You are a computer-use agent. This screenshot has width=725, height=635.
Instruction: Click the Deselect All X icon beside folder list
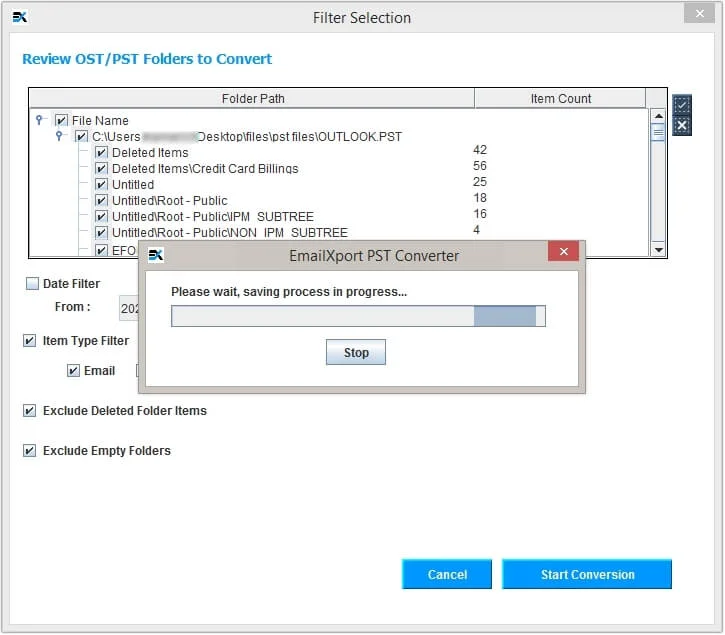point(682,125)
